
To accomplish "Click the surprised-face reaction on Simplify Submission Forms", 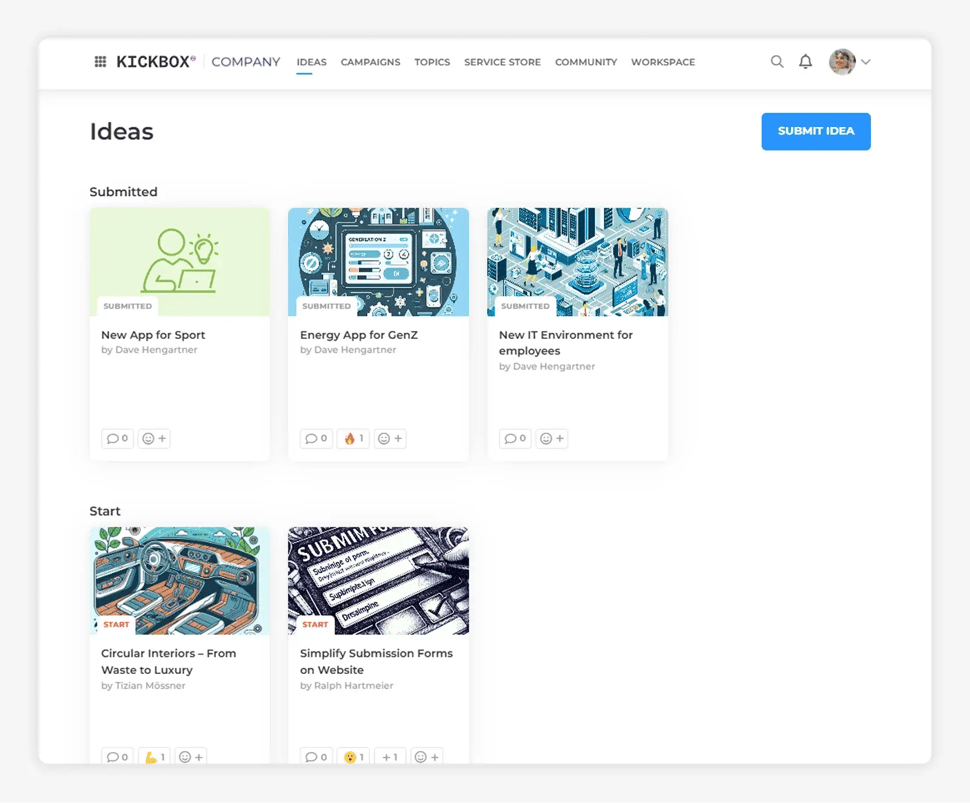I will (x=352, y=757).
